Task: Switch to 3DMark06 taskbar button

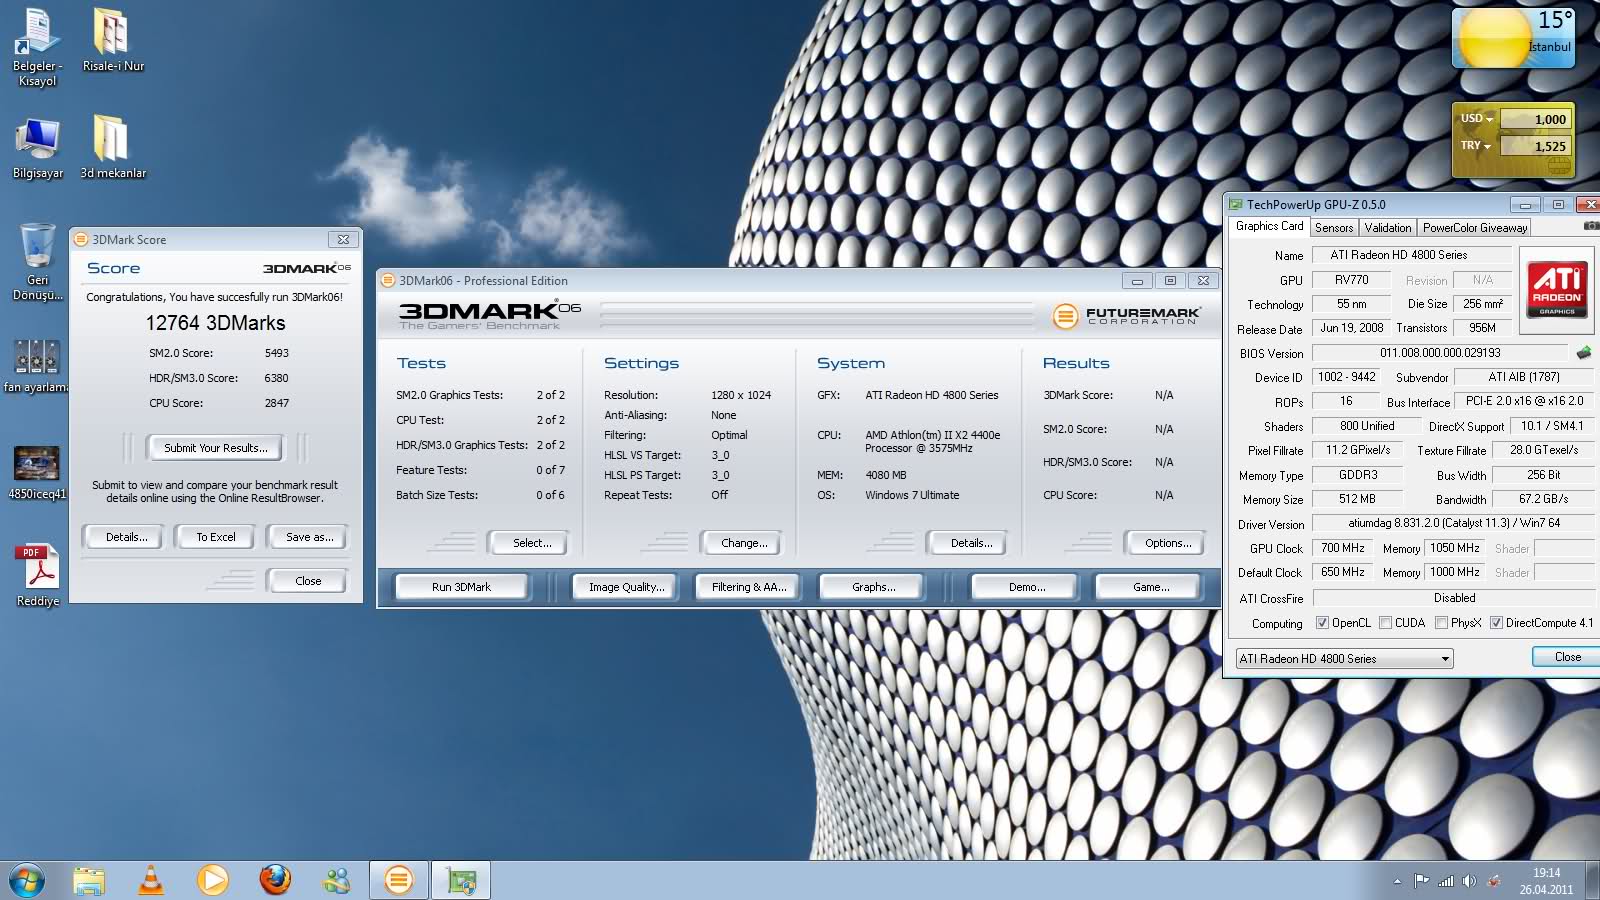Action: pos(398,880)
